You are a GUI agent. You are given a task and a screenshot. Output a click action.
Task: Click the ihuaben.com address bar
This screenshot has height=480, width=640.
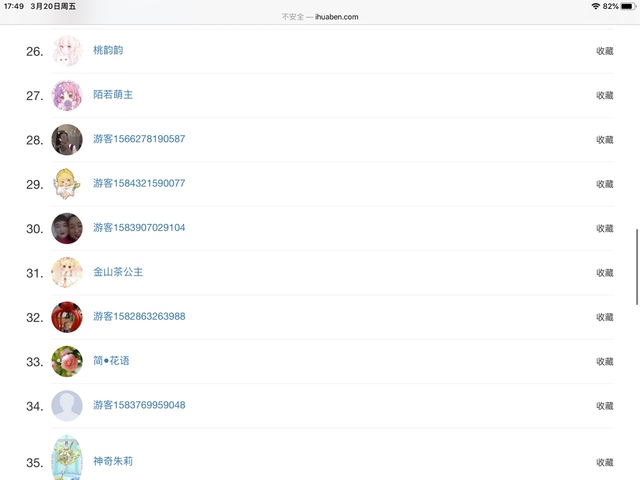(320, 17)
